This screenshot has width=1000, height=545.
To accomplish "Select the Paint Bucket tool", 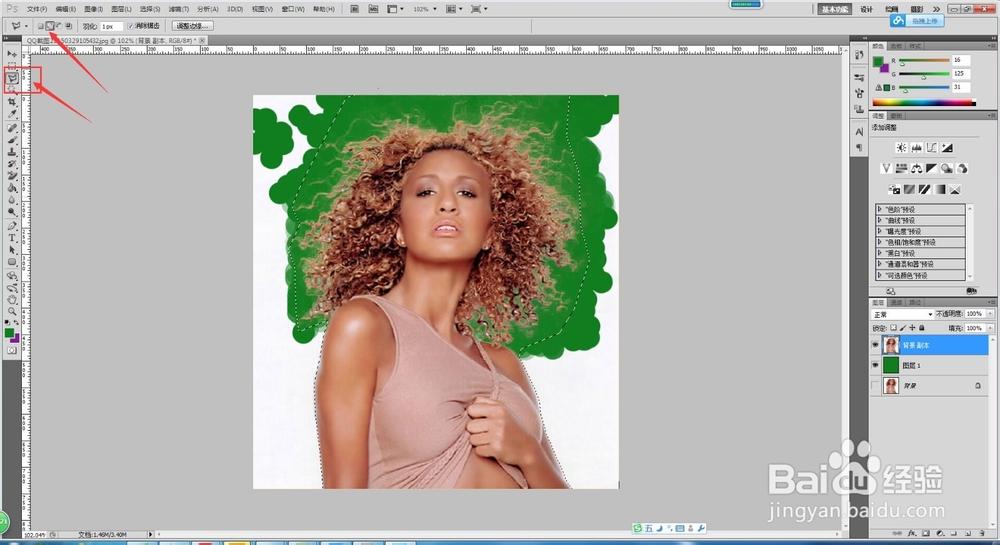I will (x=11, y=188).
